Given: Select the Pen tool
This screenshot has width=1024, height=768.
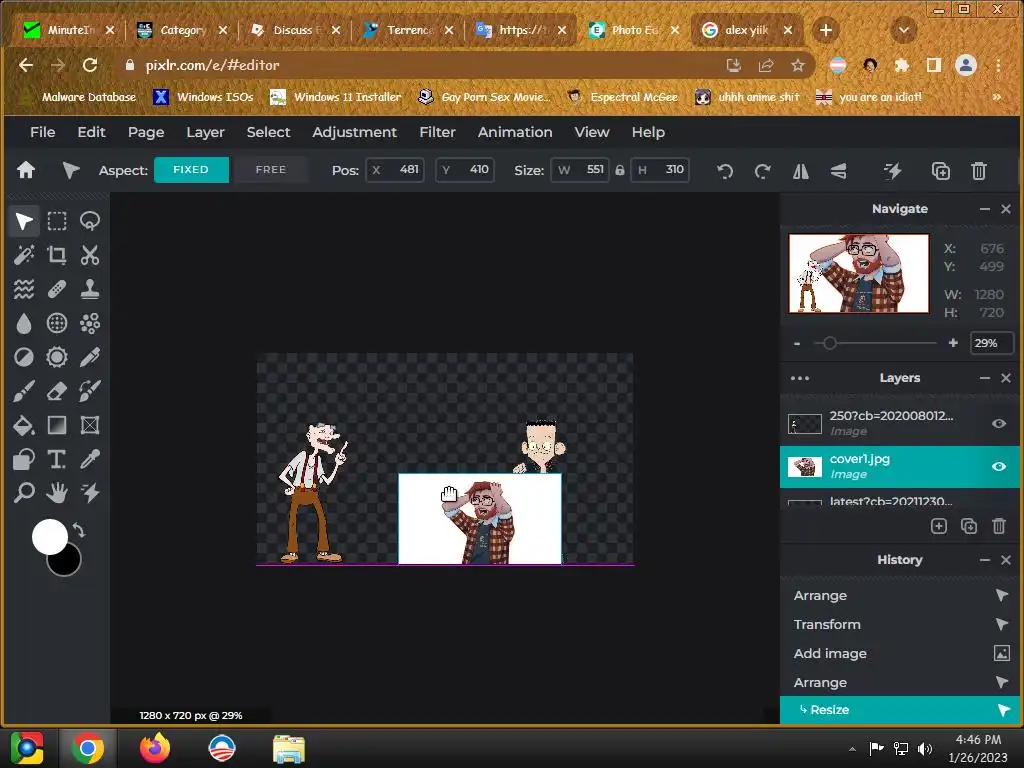Looking at the screenshot, I should pos(90,357).
